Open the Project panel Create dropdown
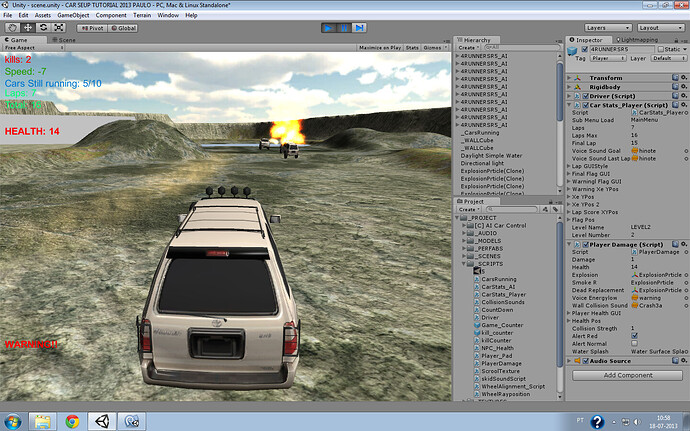Viewport: 690px width, 431px height. tap(469, 210)
